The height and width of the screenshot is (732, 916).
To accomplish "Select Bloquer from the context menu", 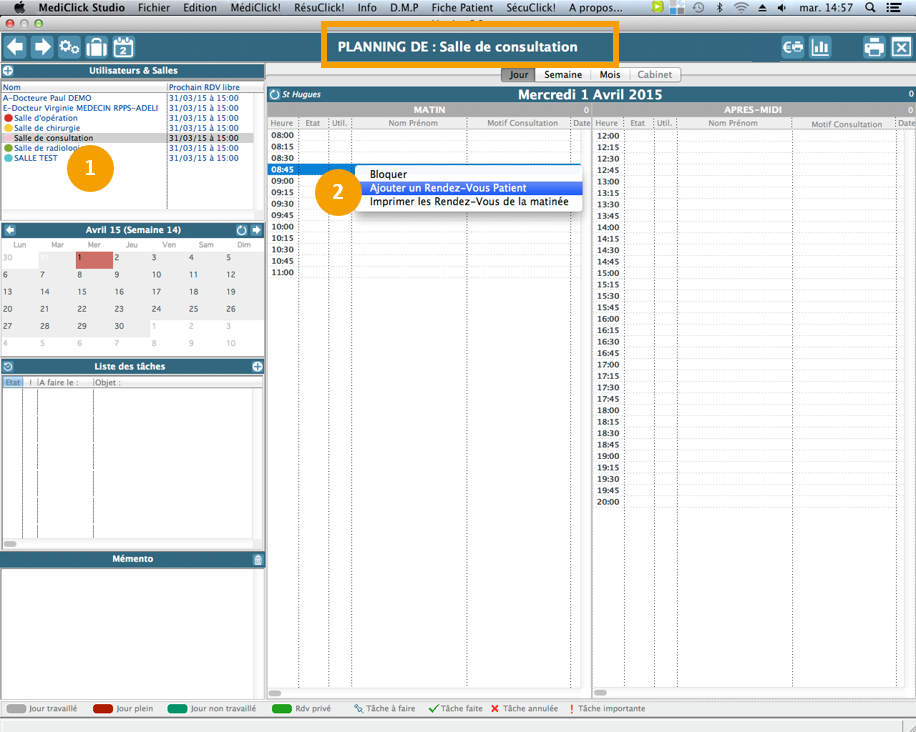I will [x=388, y=174].
